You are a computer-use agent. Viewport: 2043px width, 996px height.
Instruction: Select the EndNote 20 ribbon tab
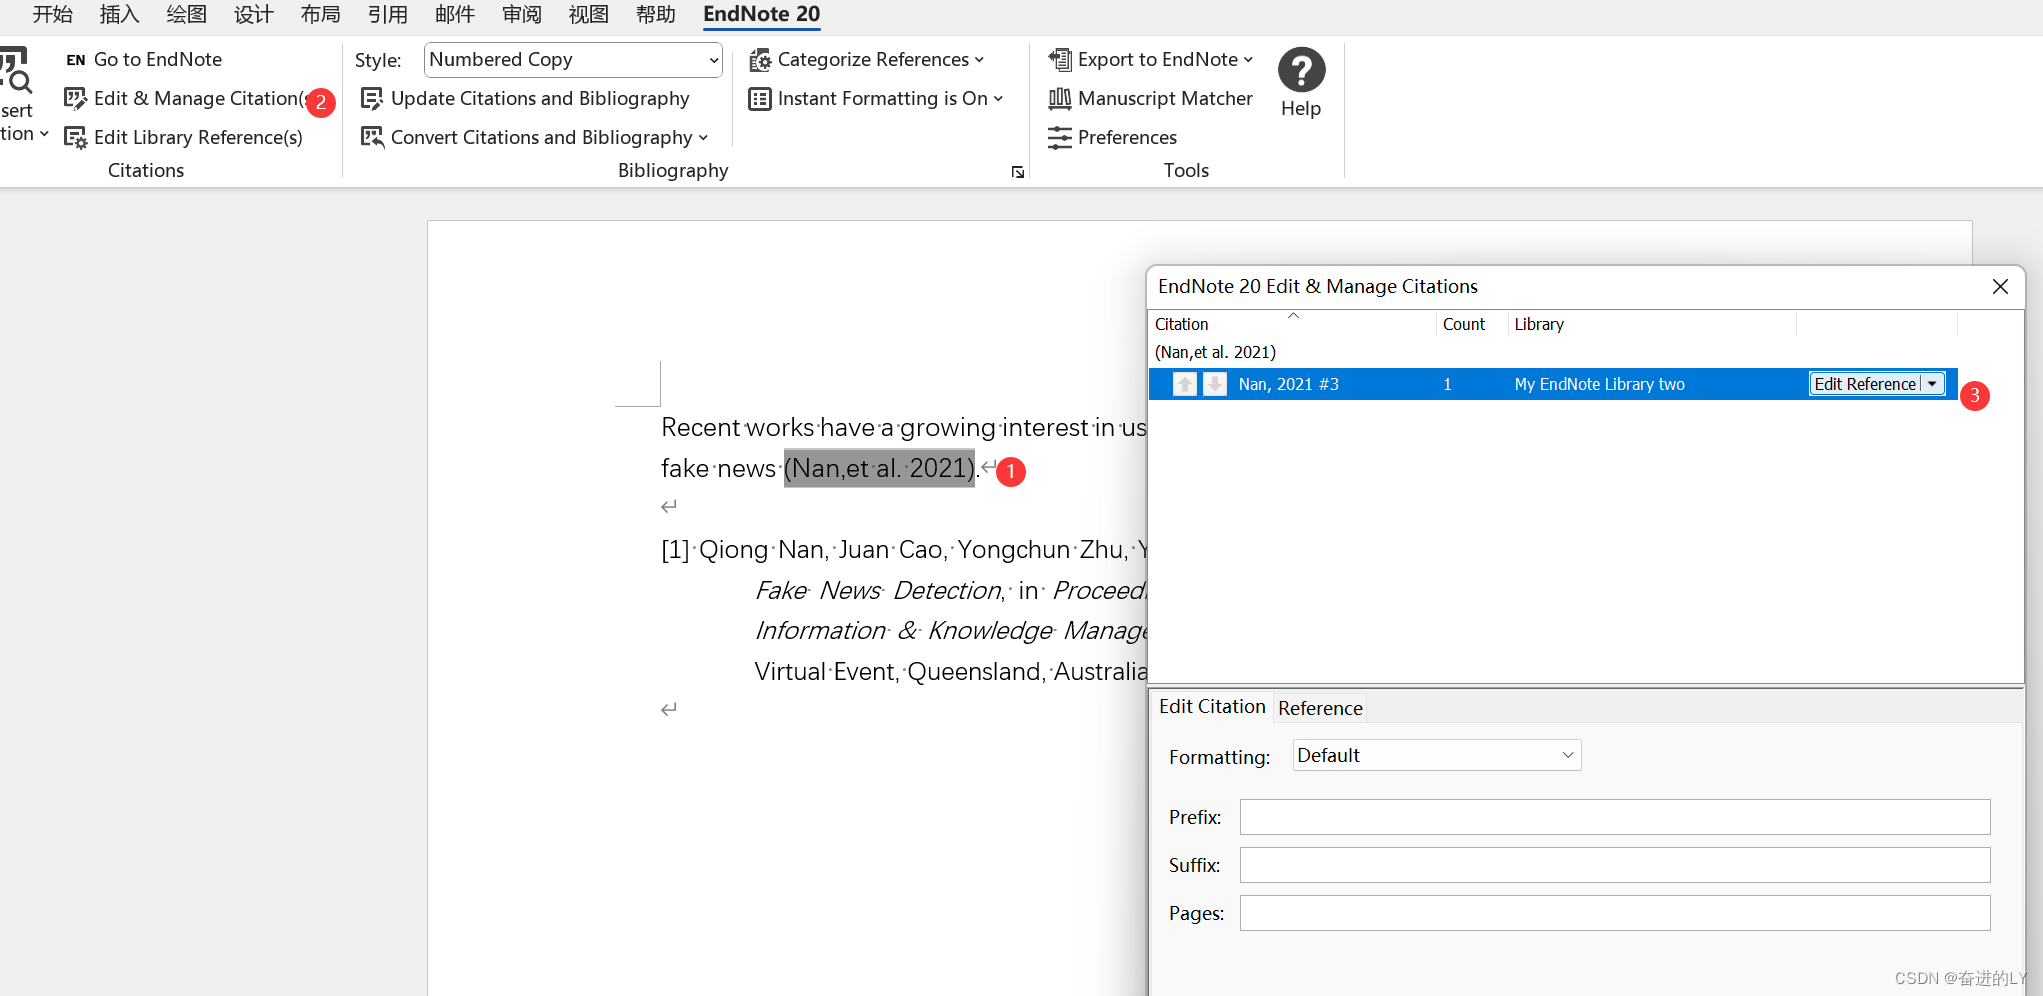[761, 14]
